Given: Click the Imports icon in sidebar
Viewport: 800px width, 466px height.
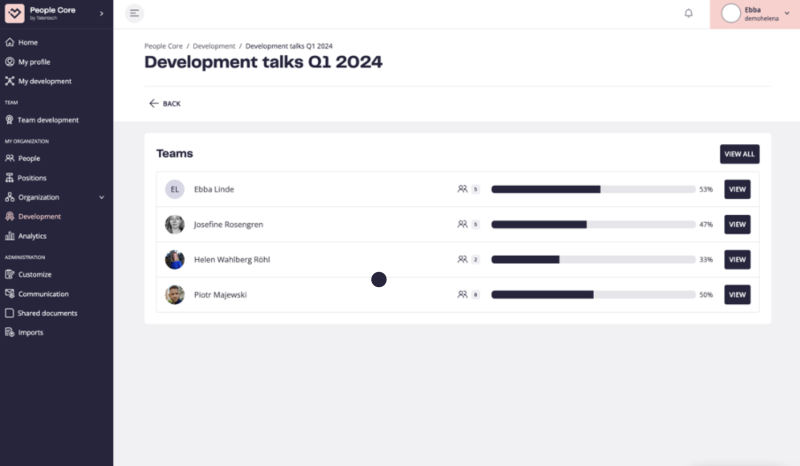Looking at the screenshot, I should [10, 332].
